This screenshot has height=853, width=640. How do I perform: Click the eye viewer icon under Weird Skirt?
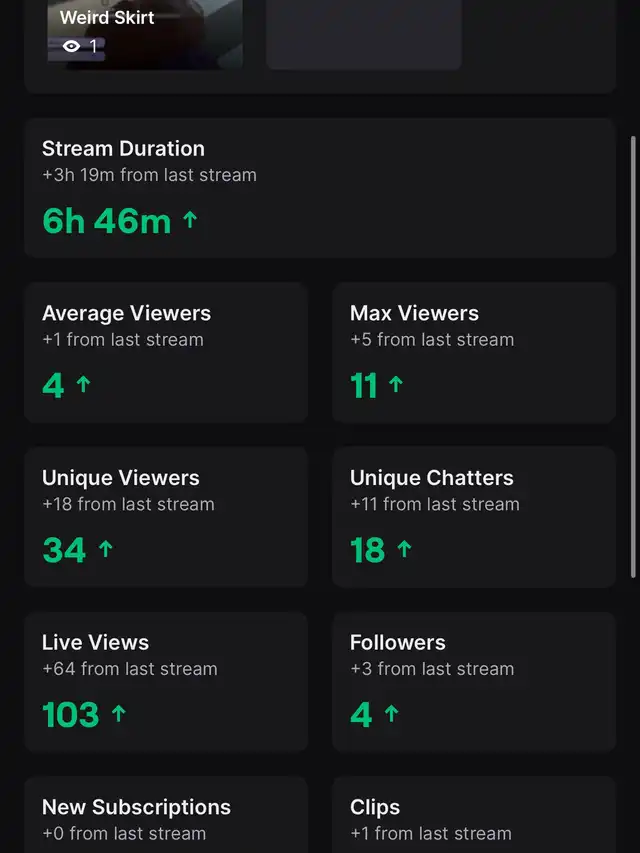71,46
